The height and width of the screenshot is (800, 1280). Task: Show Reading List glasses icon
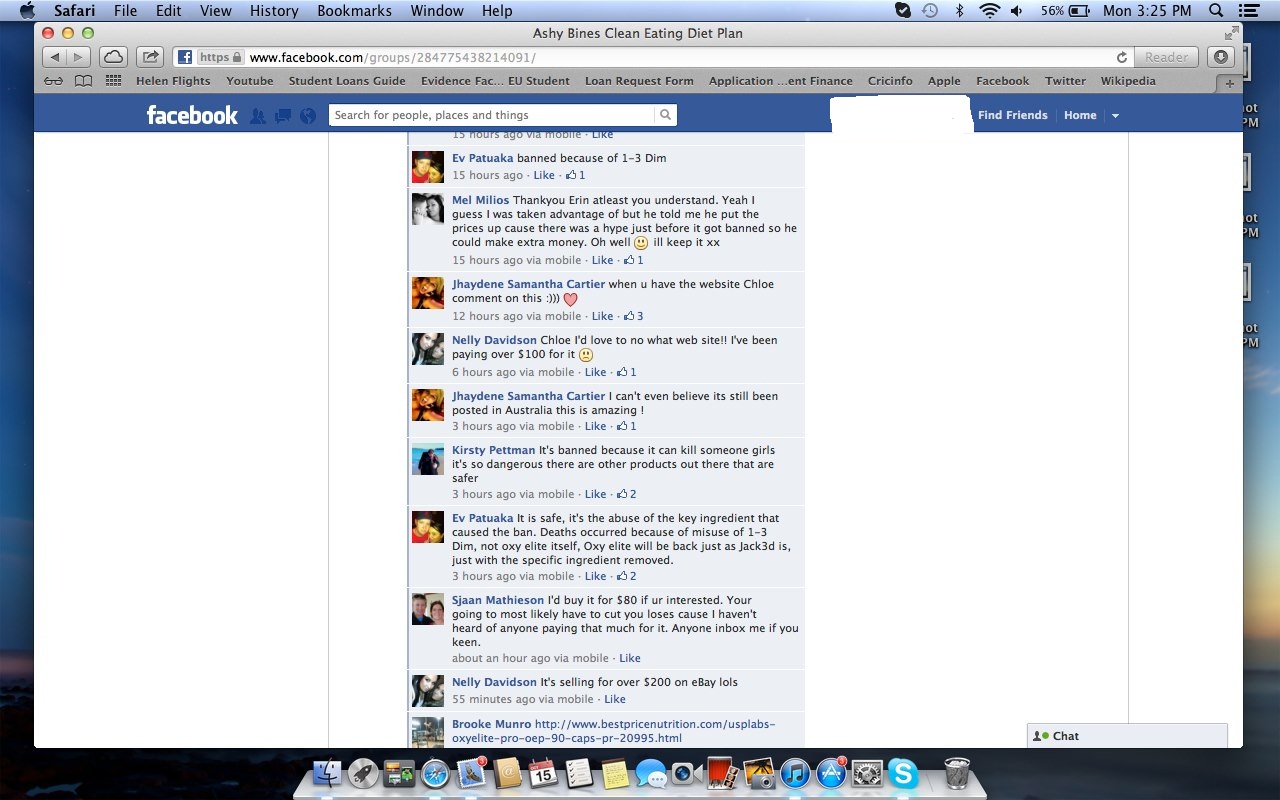tap(53, 81)
